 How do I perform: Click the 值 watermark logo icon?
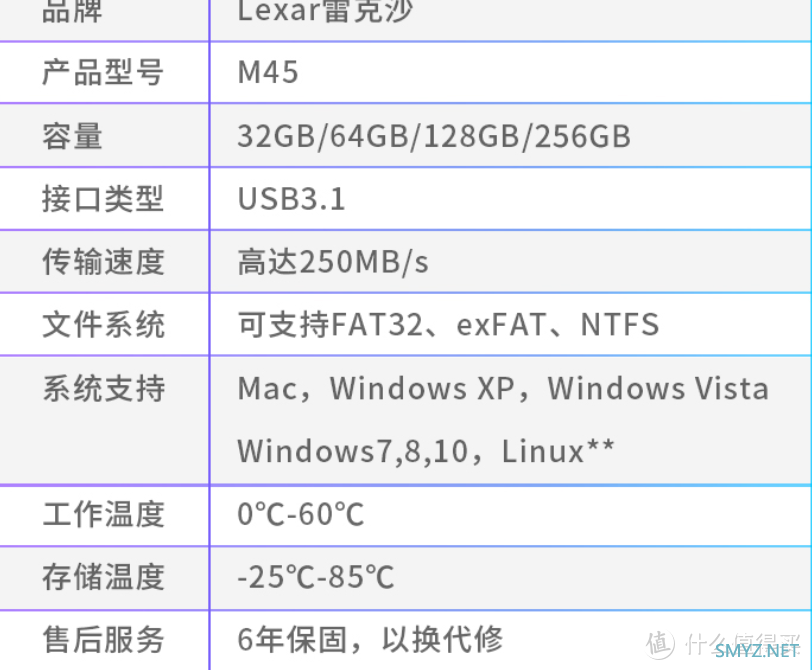point(660,645)
